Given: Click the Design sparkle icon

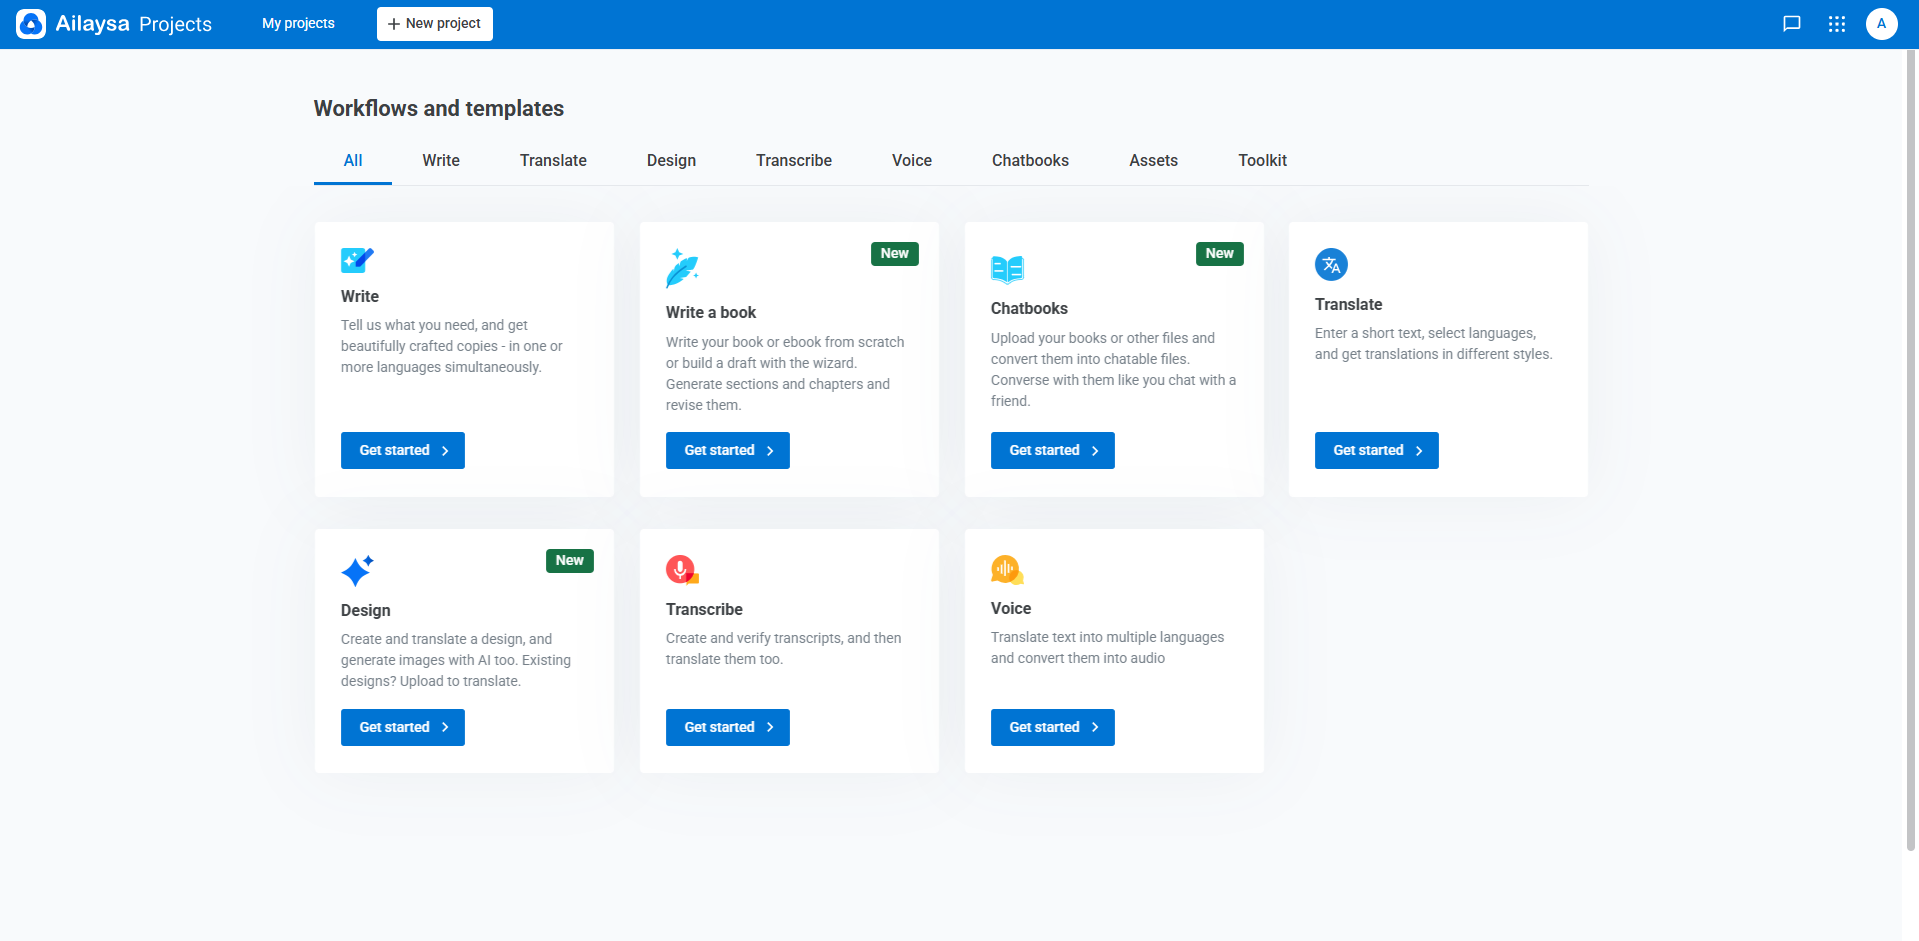Looking at the screenshot, I should click(x=357, y=571).
